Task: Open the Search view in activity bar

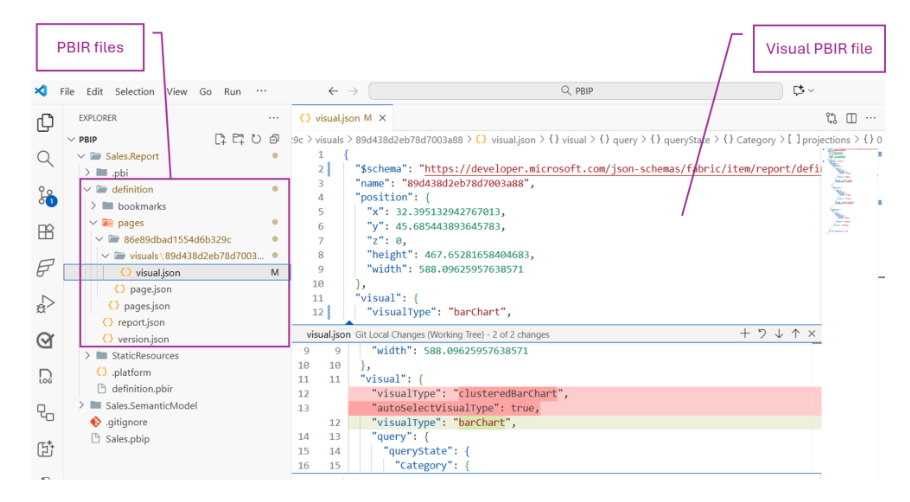Action: click(x=45, y=158)
